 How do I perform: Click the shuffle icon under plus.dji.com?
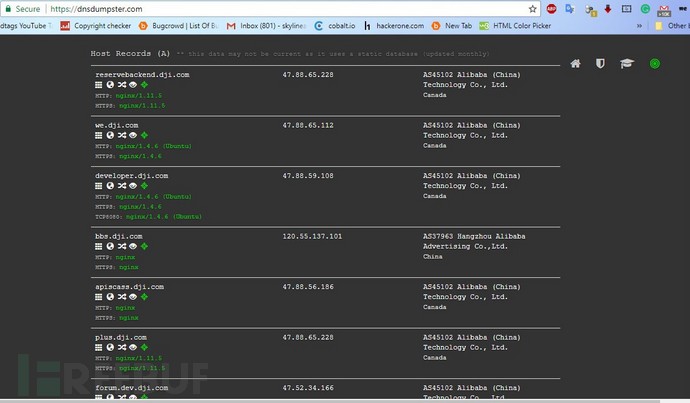(122, 348)
